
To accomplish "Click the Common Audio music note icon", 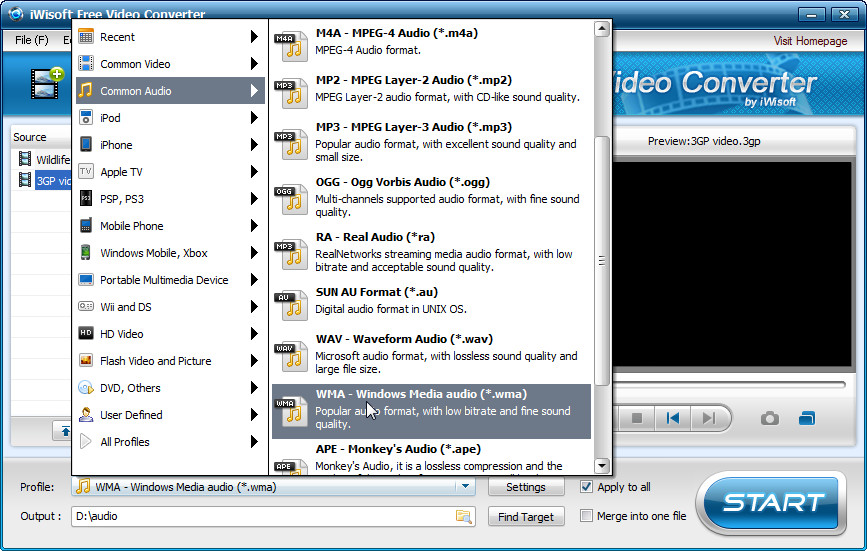I will pos(86,90).
